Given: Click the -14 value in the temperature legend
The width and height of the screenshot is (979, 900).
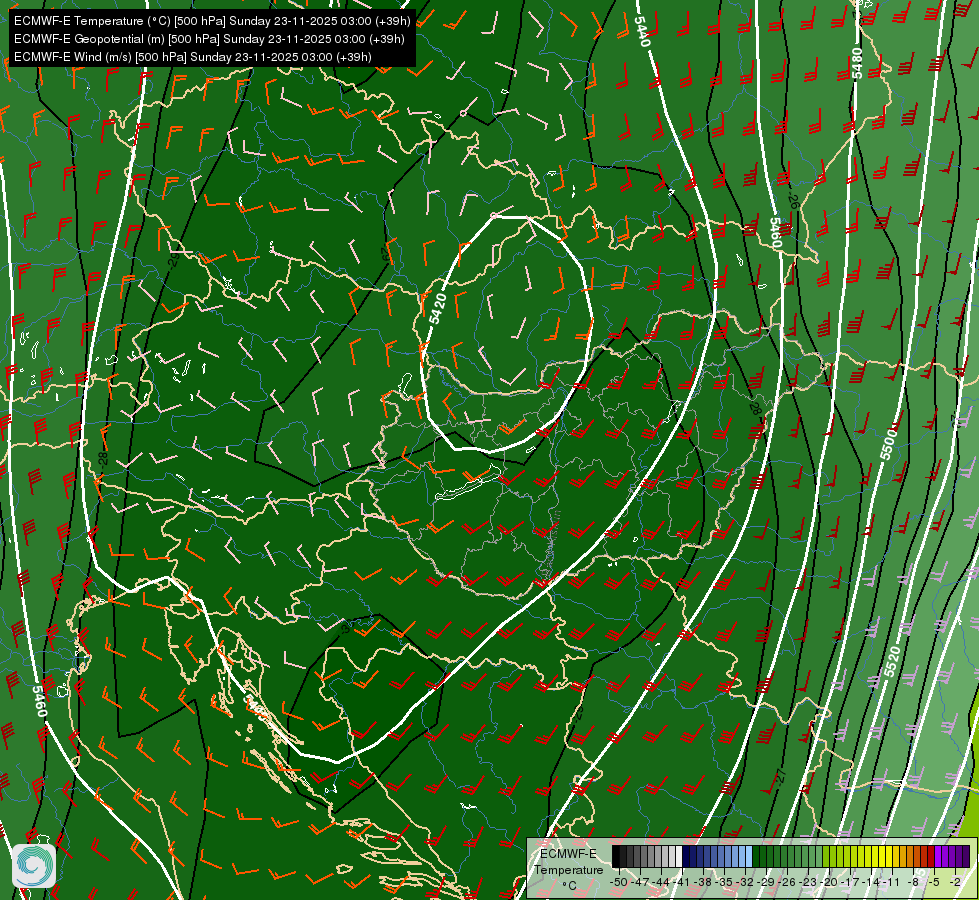Looking at the screenshot, I should click(x=871, y=882).
